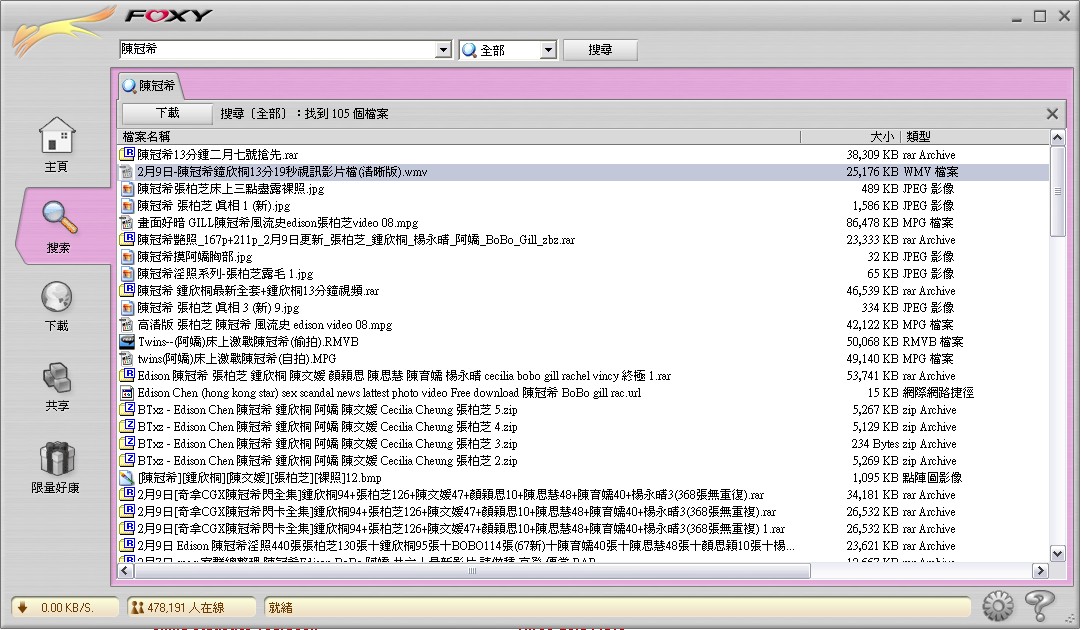Select the "42,122 KB" size cell

pyautogui.click(x=872, y=325)
